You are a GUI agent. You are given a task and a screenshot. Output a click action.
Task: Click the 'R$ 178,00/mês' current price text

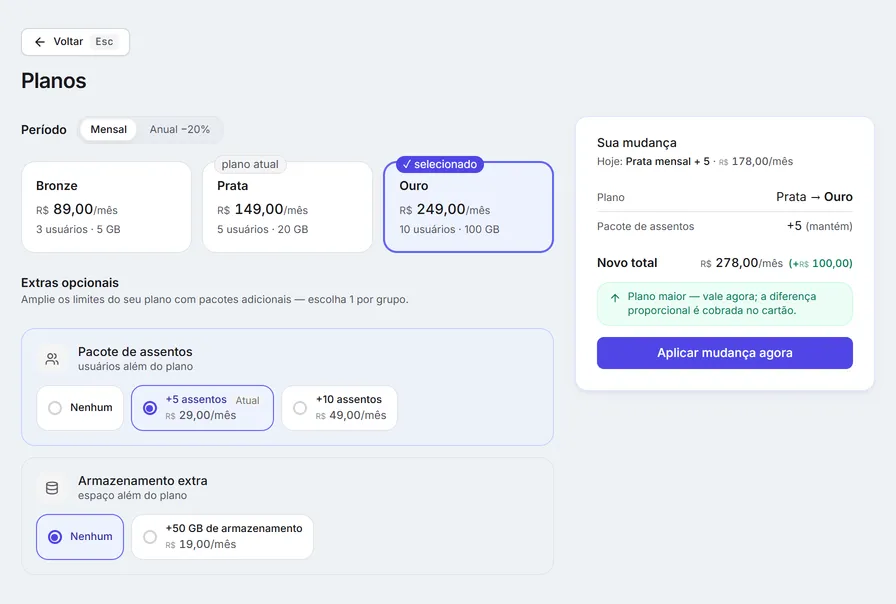point(755,162)
